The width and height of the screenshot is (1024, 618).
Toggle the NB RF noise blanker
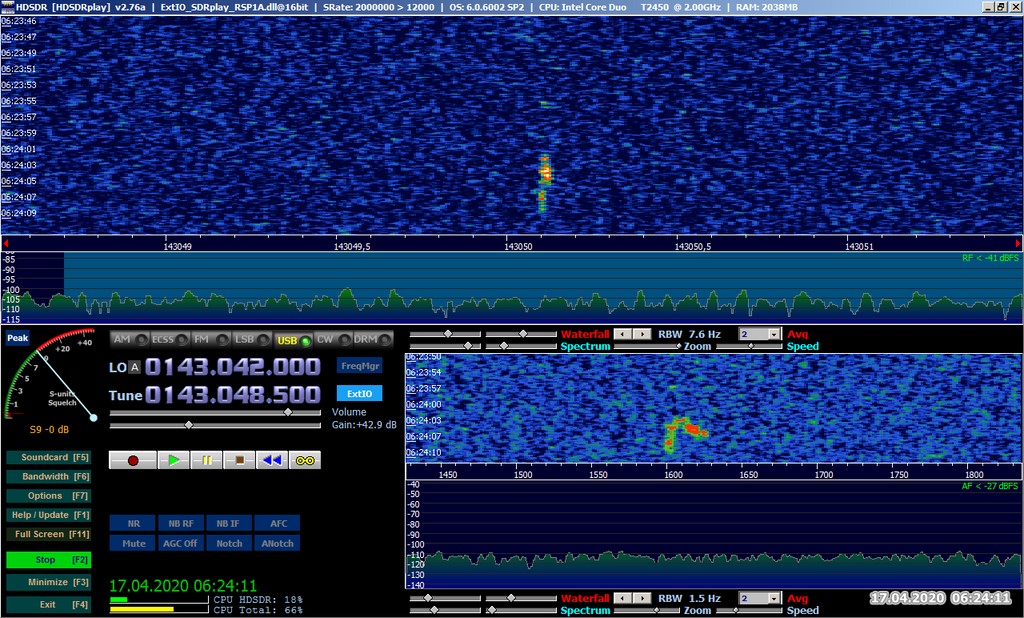pos(181,523)
